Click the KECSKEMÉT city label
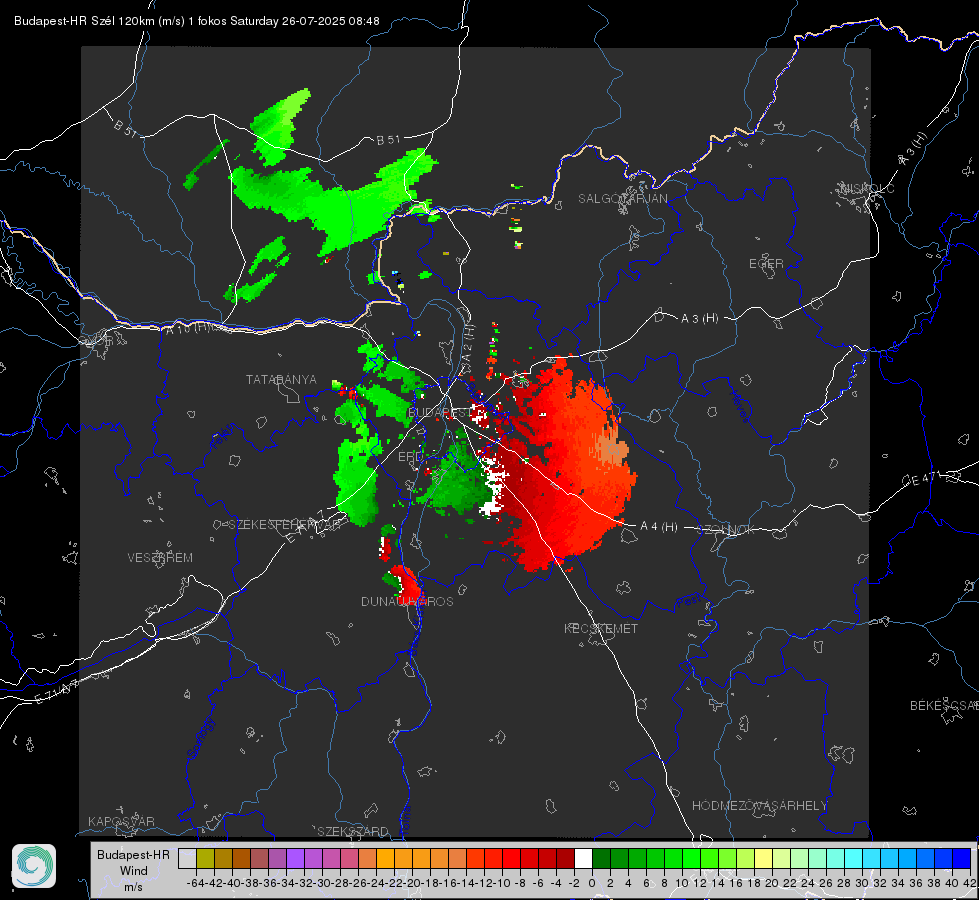This screenshot has height=900, width=979. click(x=601, y=628)
